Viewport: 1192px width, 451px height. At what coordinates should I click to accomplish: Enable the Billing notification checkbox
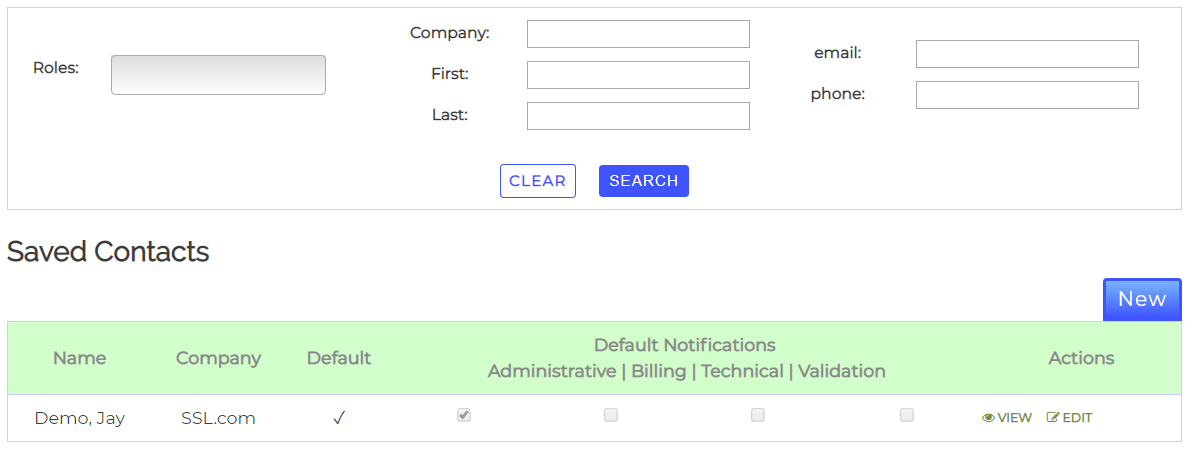(x=611, y=415)
